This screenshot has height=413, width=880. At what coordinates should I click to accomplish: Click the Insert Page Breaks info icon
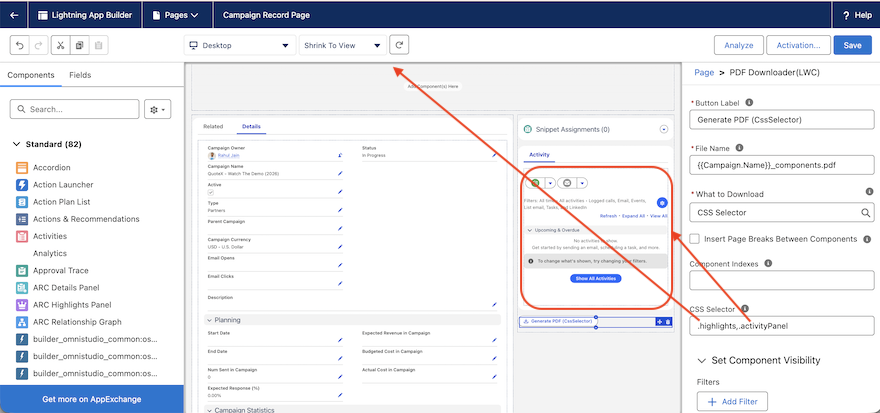(867, 239)
